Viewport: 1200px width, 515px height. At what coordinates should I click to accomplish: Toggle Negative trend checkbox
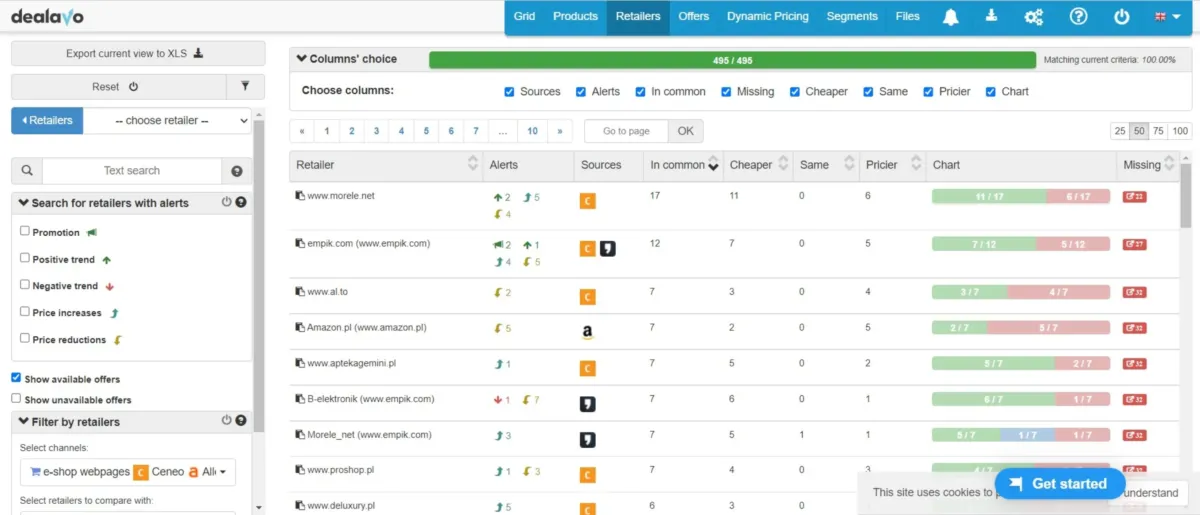[25, 285]
